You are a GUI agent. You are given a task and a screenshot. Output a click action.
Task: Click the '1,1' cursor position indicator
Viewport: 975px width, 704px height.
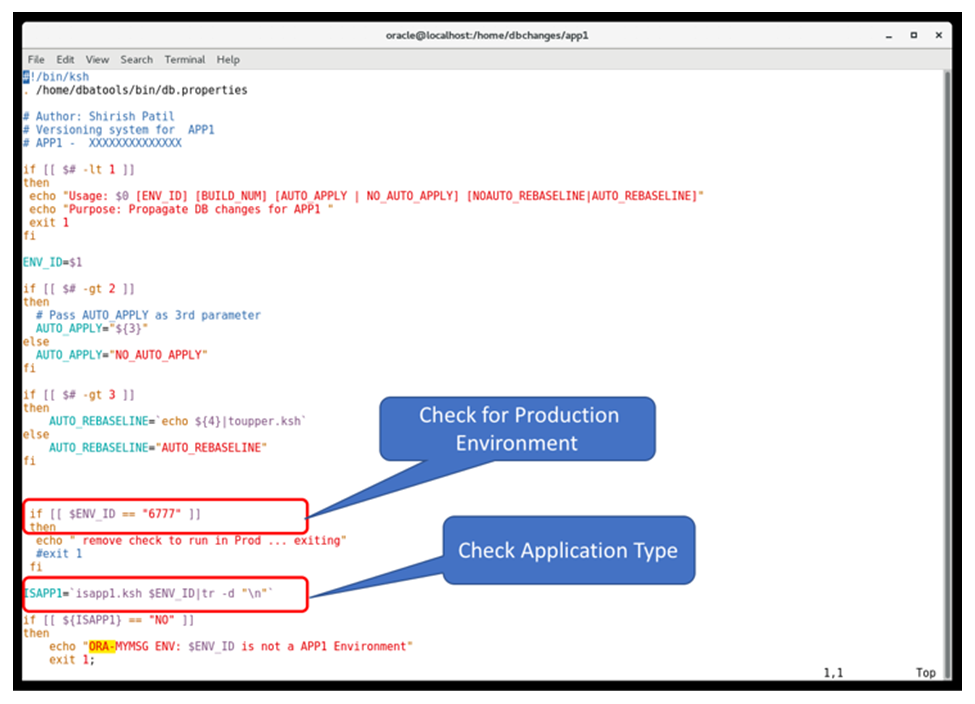coord(832,673)
